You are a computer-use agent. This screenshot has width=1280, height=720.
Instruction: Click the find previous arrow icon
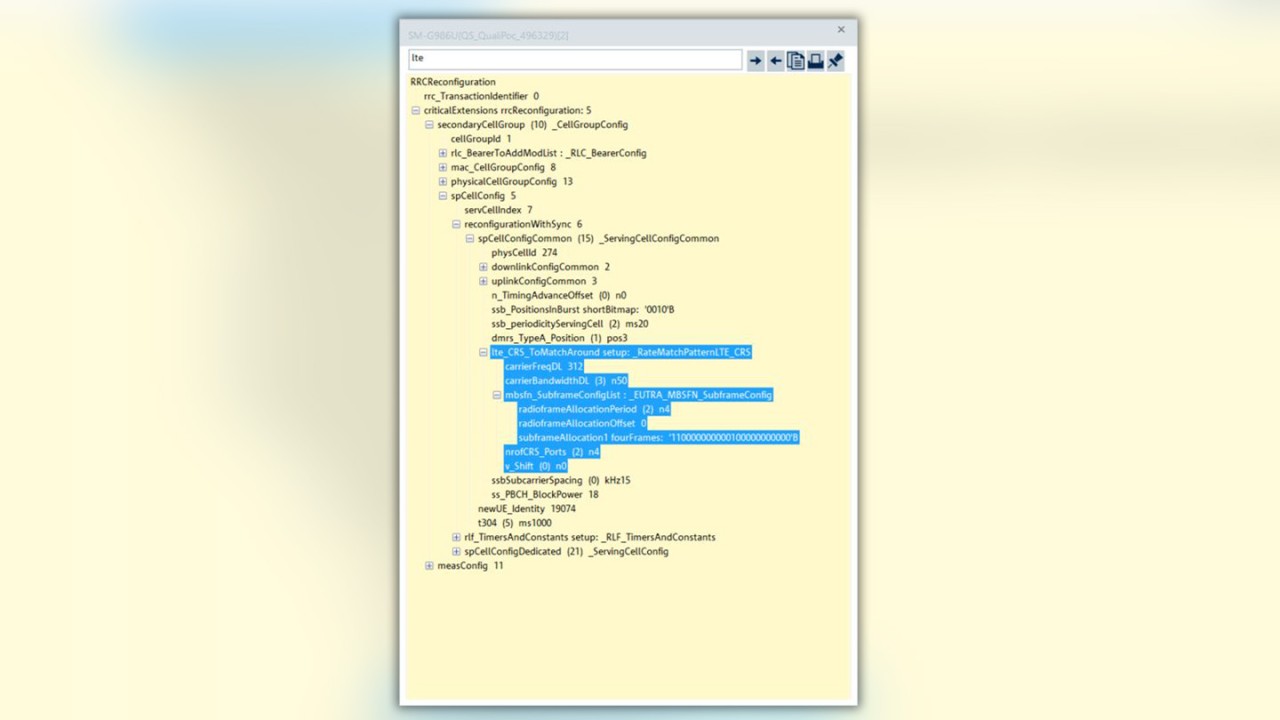776,61
